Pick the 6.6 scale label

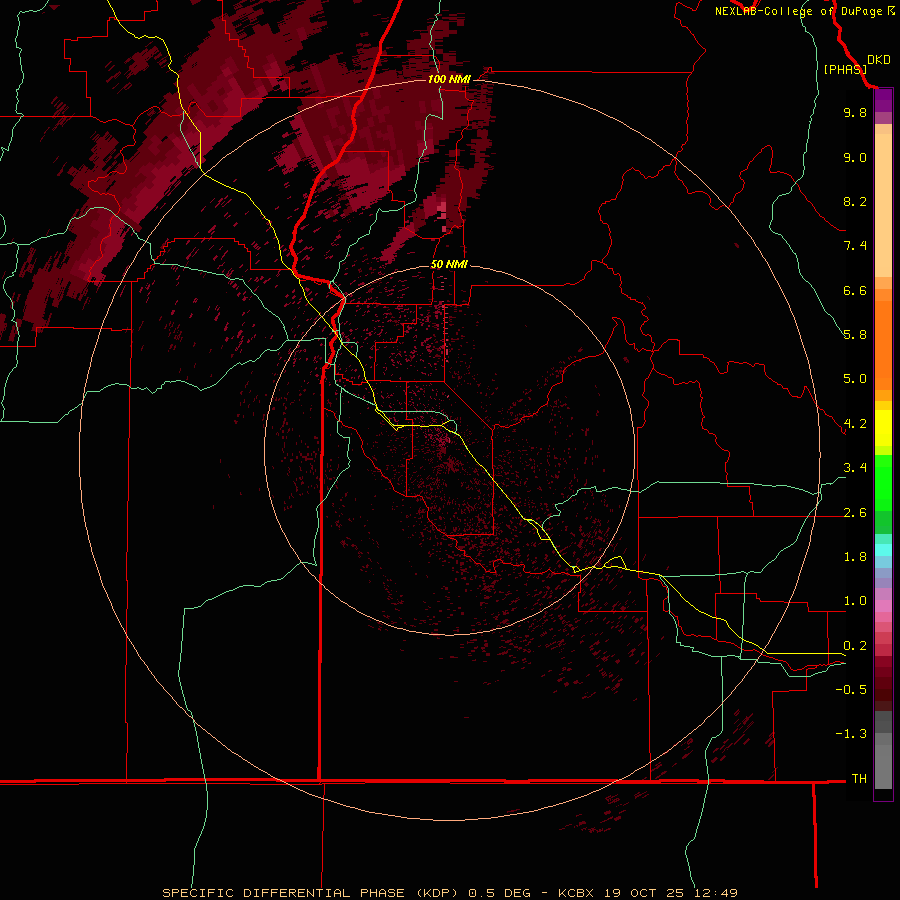(x=855, y=290)
